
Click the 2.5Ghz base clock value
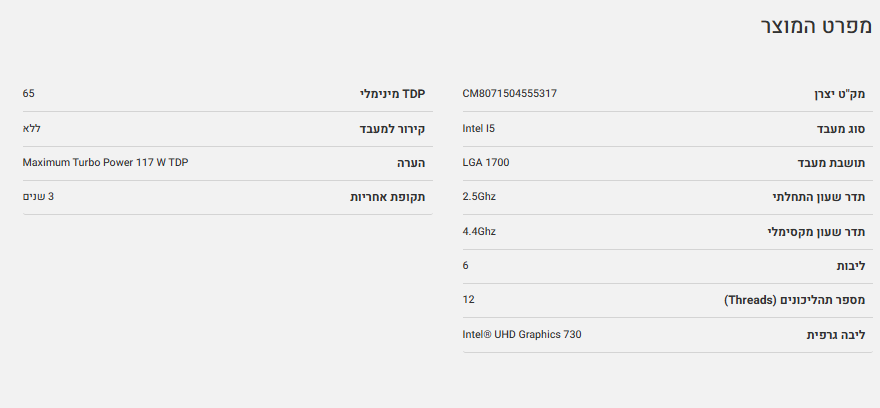tap(479, 196)
